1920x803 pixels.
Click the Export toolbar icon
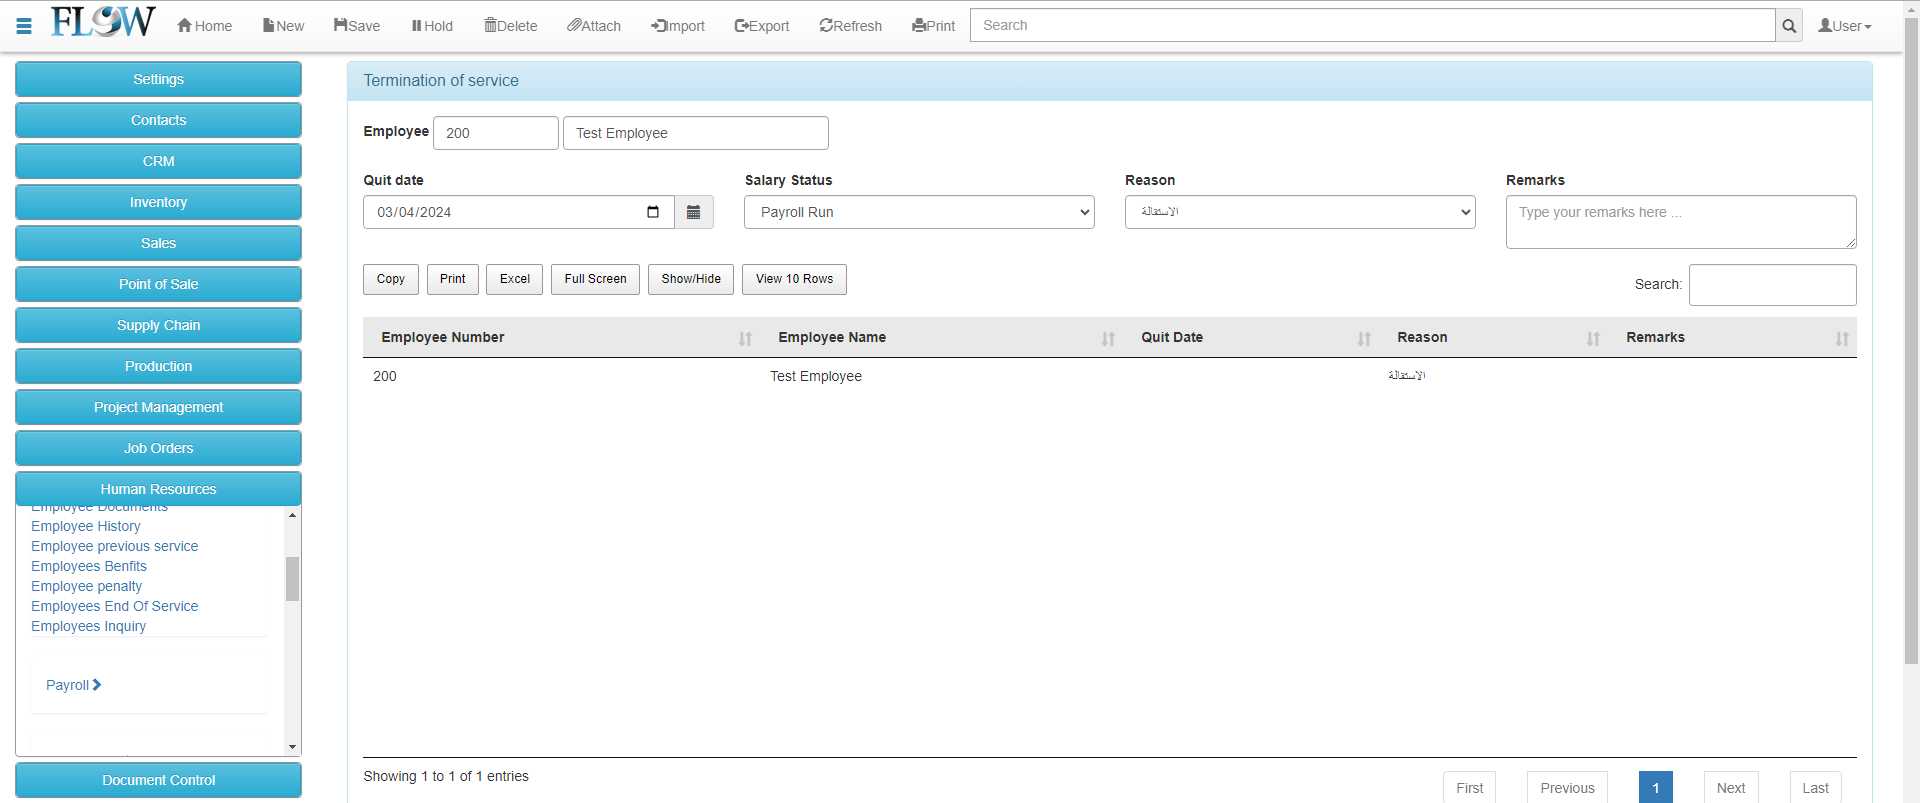(x=741, y=25)
